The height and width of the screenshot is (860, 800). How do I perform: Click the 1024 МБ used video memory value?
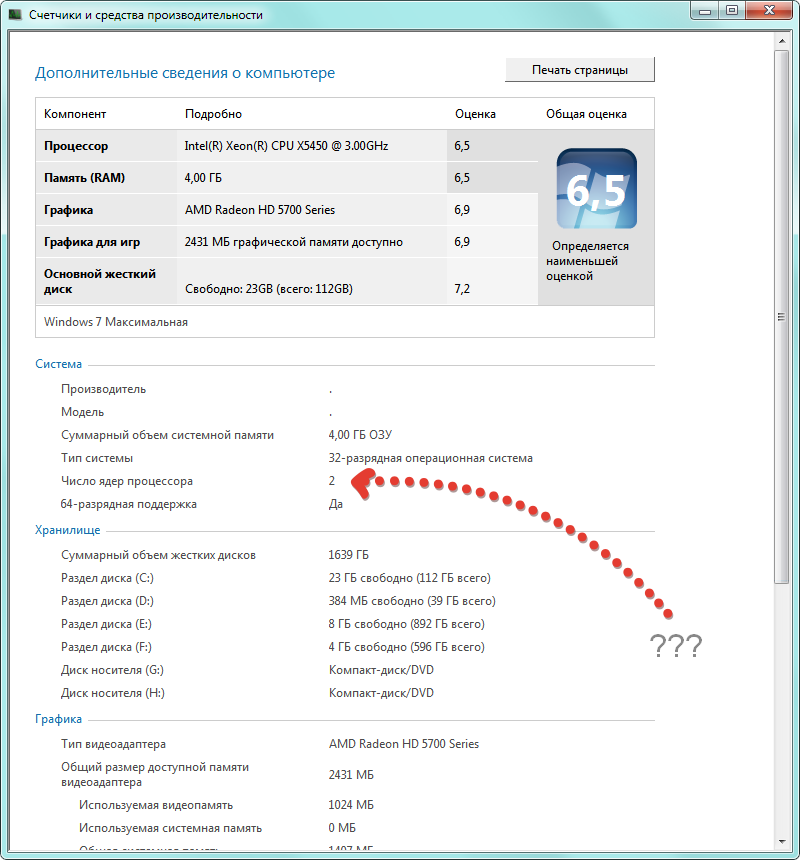coord(351,805)
